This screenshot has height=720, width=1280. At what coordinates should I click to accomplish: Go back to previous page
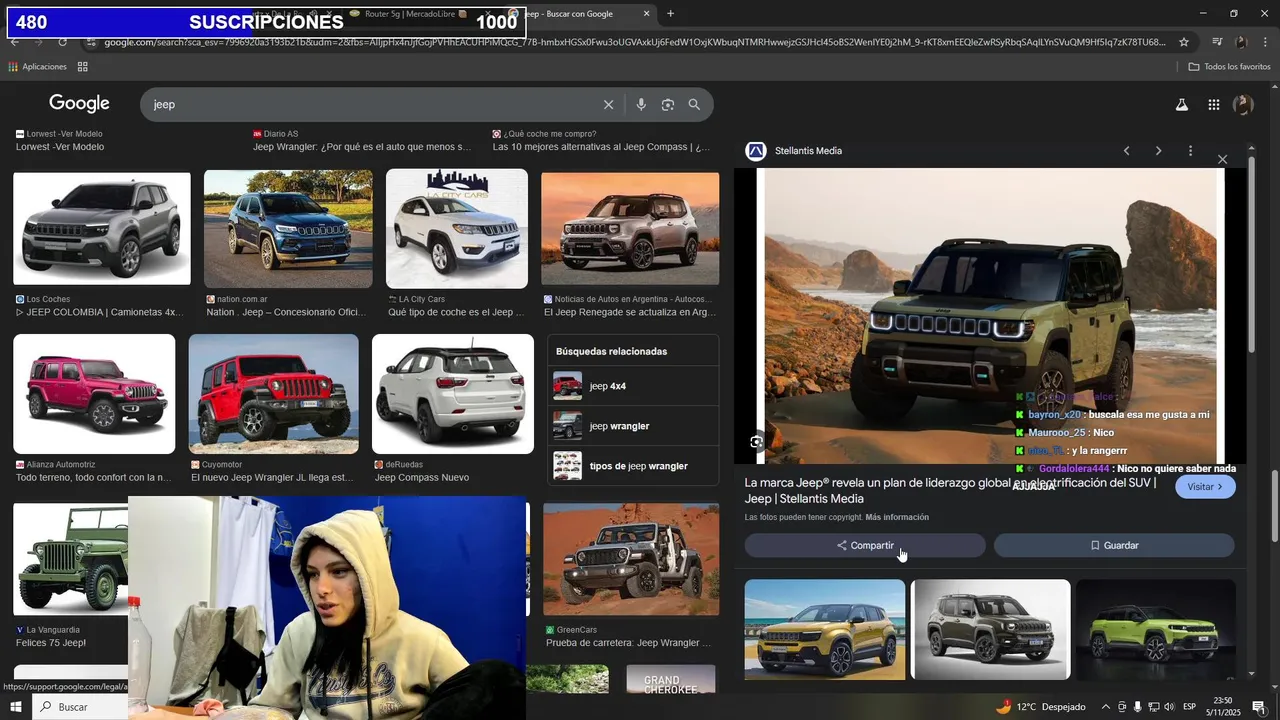pos(15,42)
